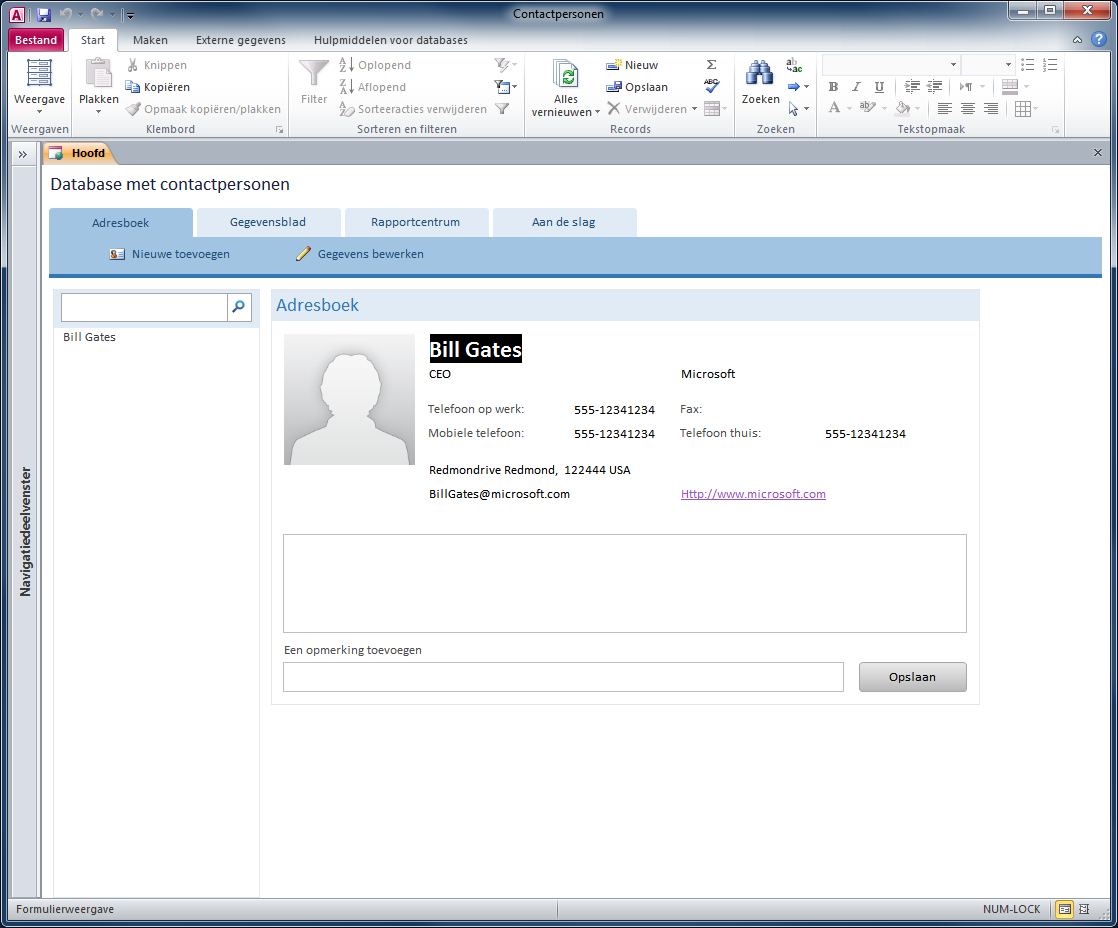
Task: Toggle the Totals sigma button
Action: click(712, 65)
